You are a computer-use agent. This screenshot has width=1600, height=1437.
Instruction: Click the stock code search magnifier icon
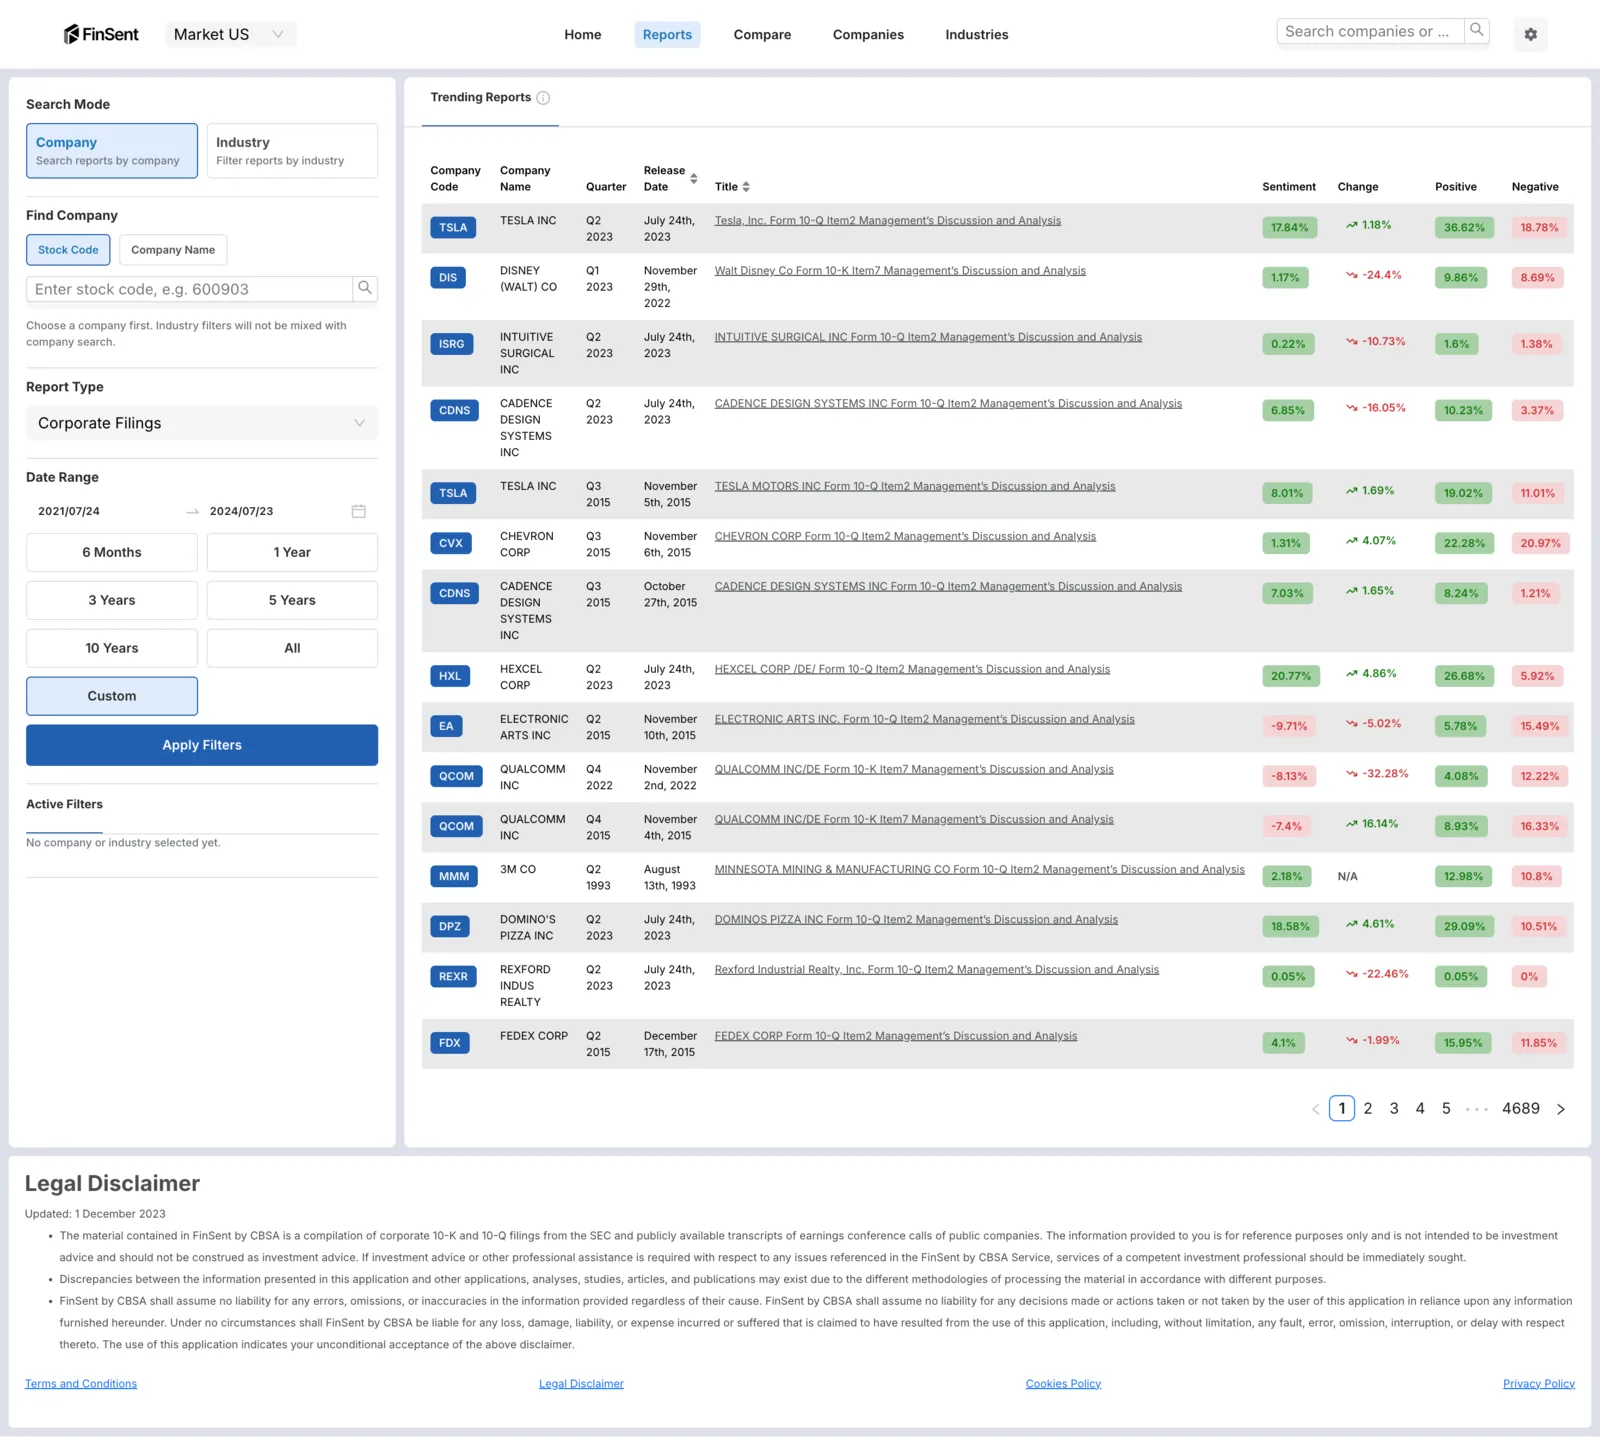[365, 289]
